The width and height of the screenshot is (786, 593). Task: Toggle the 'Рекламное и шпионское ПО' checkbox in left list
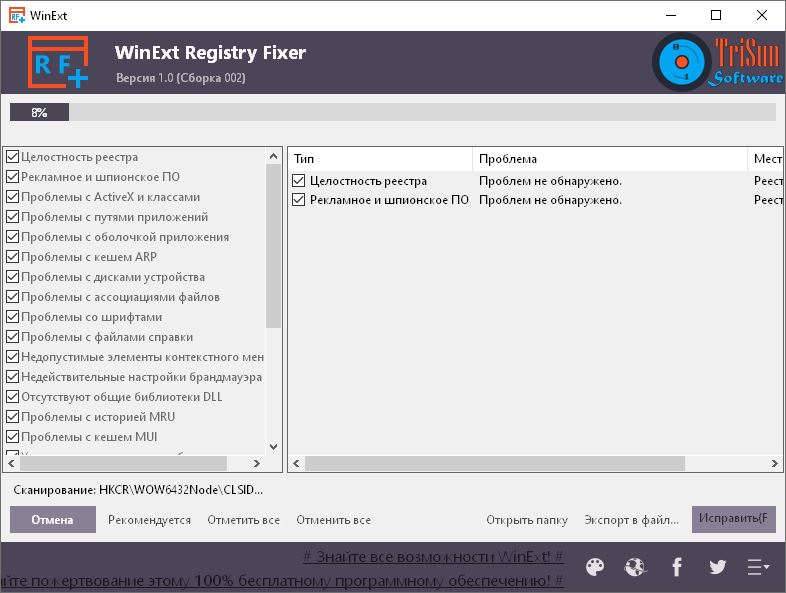coord(13,176)
